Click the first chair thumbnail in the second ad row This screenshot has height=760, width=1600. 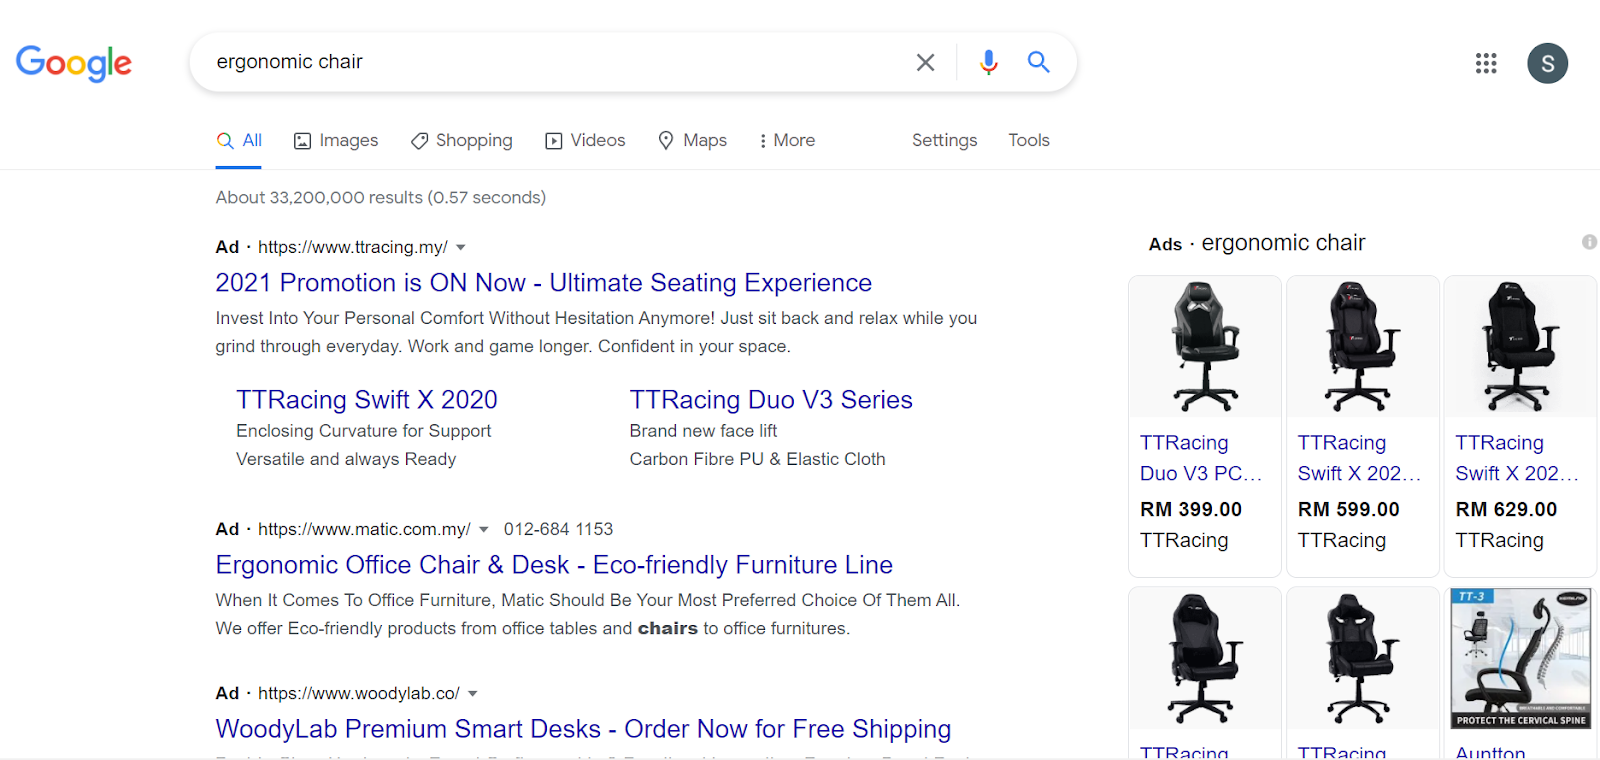coord(1205,659)
